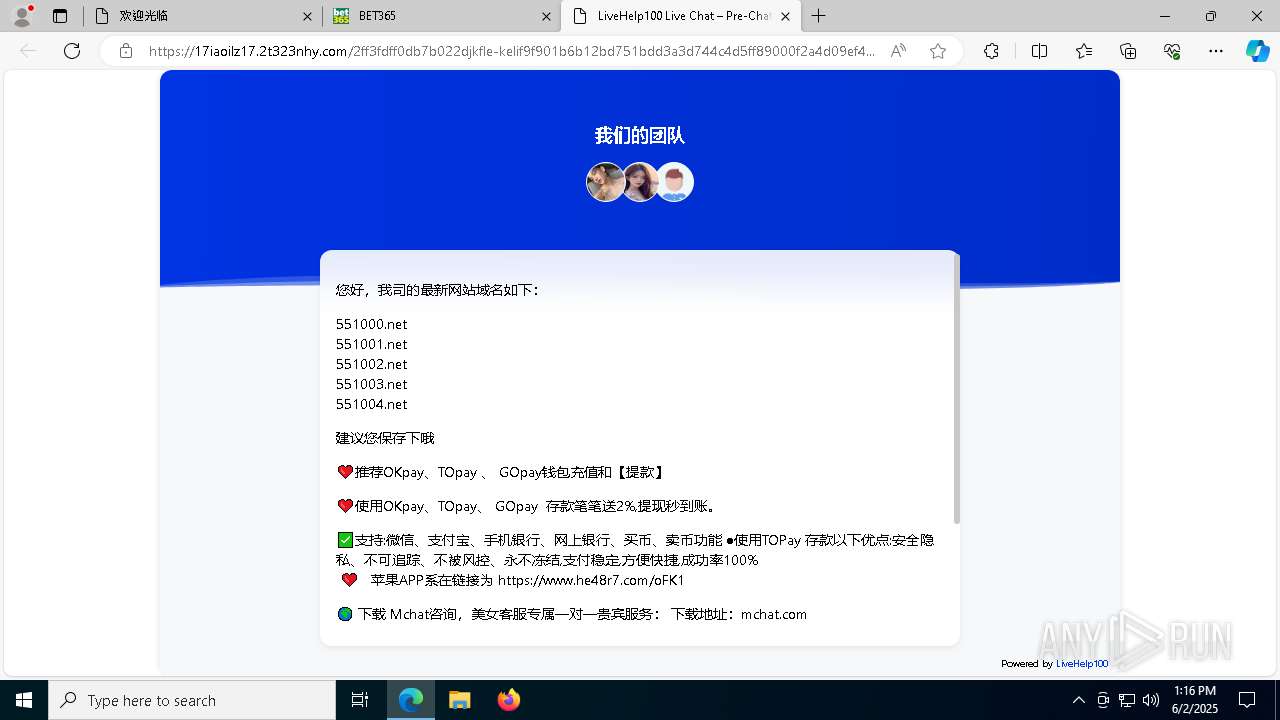Select the 551000.net domain text
The height and width of the screenshot is (720, 1280).
(x=372, y=324)
